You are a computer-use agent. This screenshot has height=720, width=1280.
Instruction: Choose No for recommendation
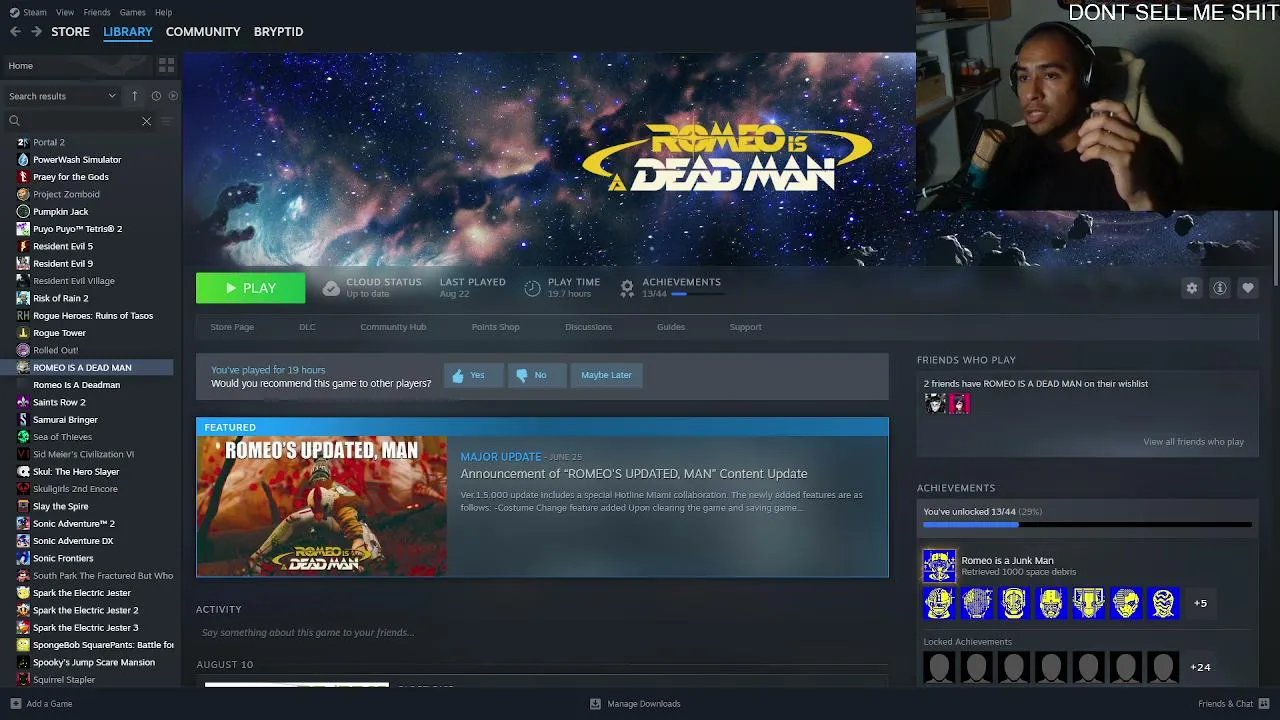[x=535, y=375]
